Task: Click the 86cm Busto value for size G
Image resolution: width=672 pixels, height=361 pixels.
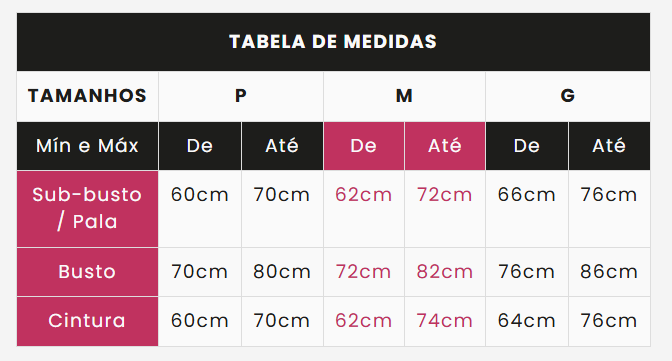Action: click(609, 272)
